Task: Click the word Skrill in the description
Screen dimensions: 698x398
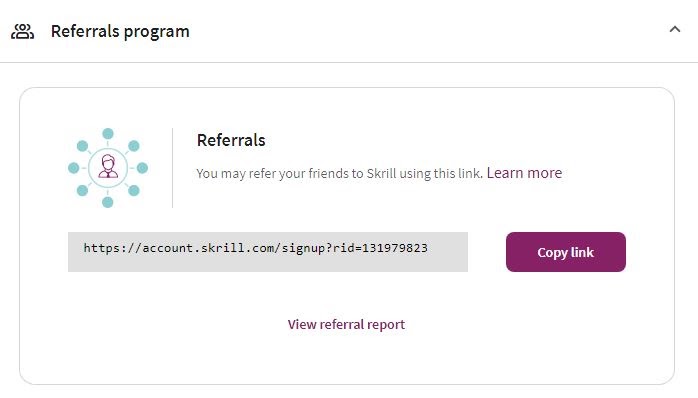Action: pos(381,173)
